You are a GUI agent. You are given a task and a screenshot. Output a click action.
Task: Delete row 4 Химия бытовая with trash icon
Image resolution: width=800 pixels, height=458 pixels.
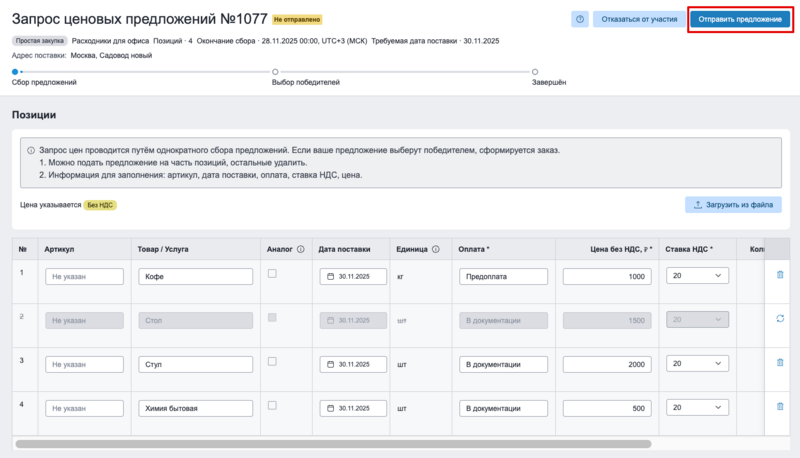pyautogui.click(x=780, y=407)
